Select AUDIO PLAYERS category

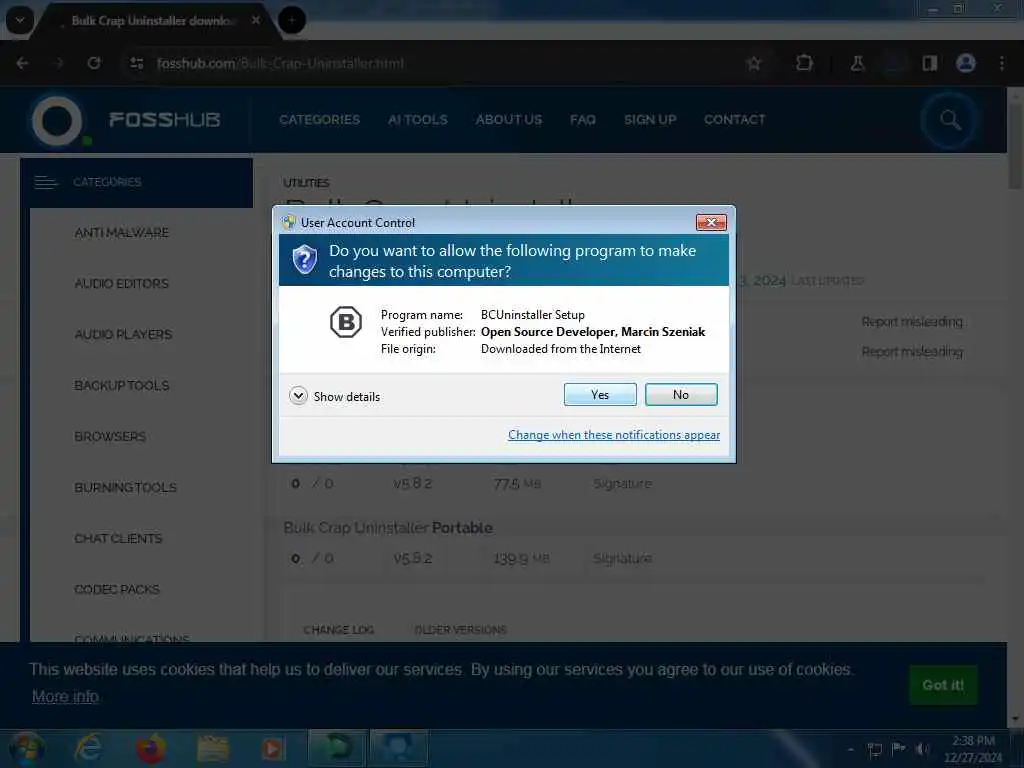tap(123, 334)
